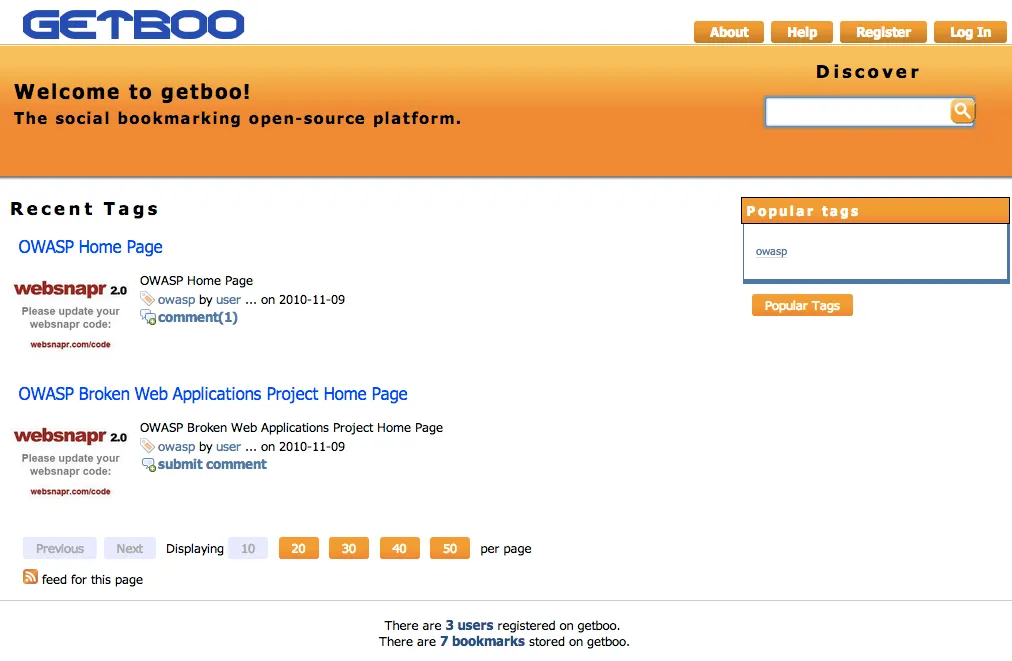Image resolution: width=1012 pixels, height=661 pixels.
Task: Click the GetBoo logo
Action: click(x=133, y=24)
